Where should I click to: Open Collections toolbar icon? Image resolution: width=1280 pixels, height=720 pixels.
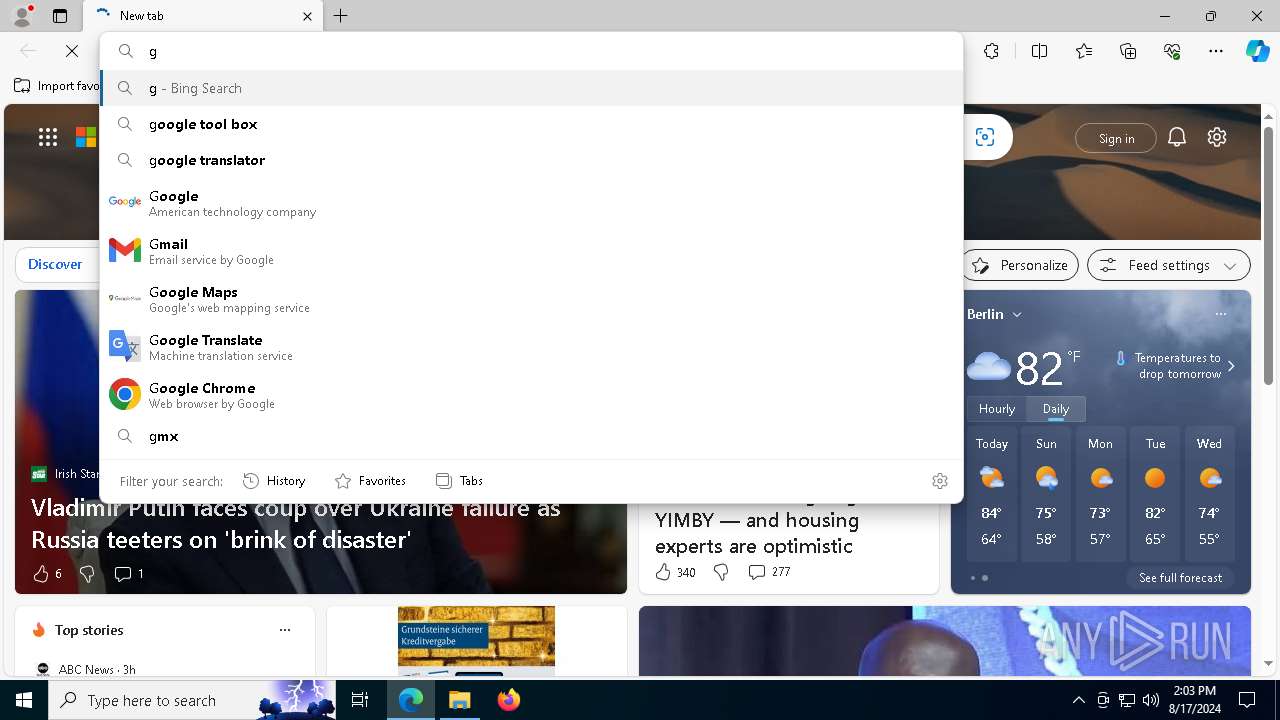[1128, 51]
